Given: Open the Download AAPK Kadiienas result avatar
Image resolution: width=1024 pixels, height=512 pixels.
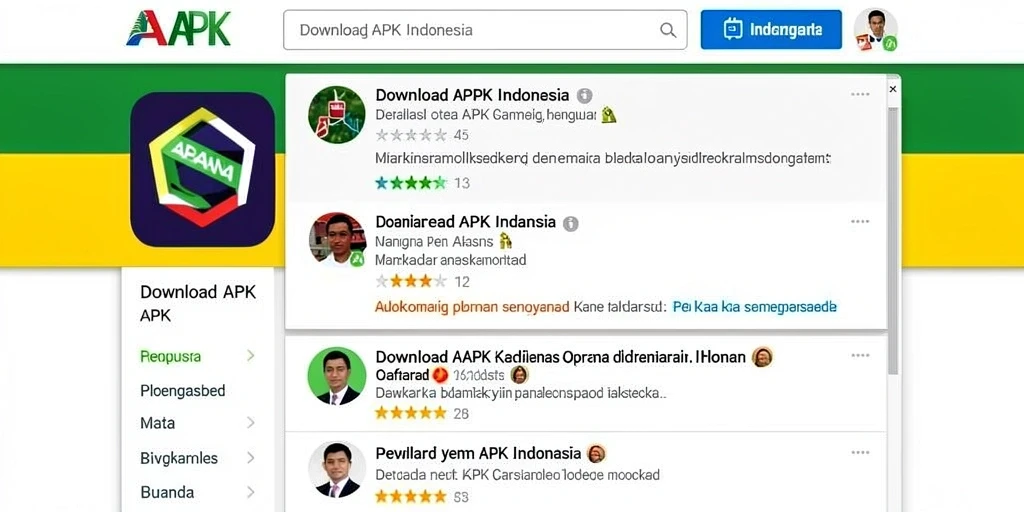Looking at the screenshot, I should 336,376.
